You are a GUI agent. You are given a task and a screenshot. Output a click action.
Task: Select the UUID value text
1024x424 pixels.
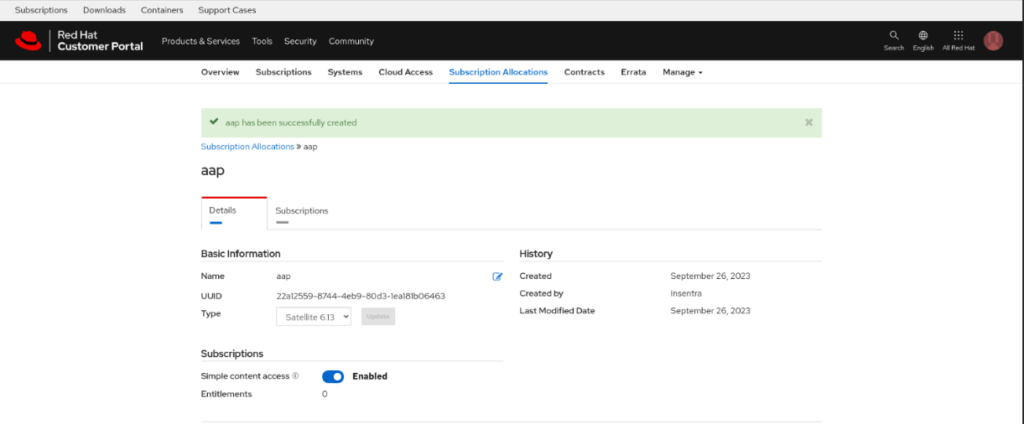360,296
